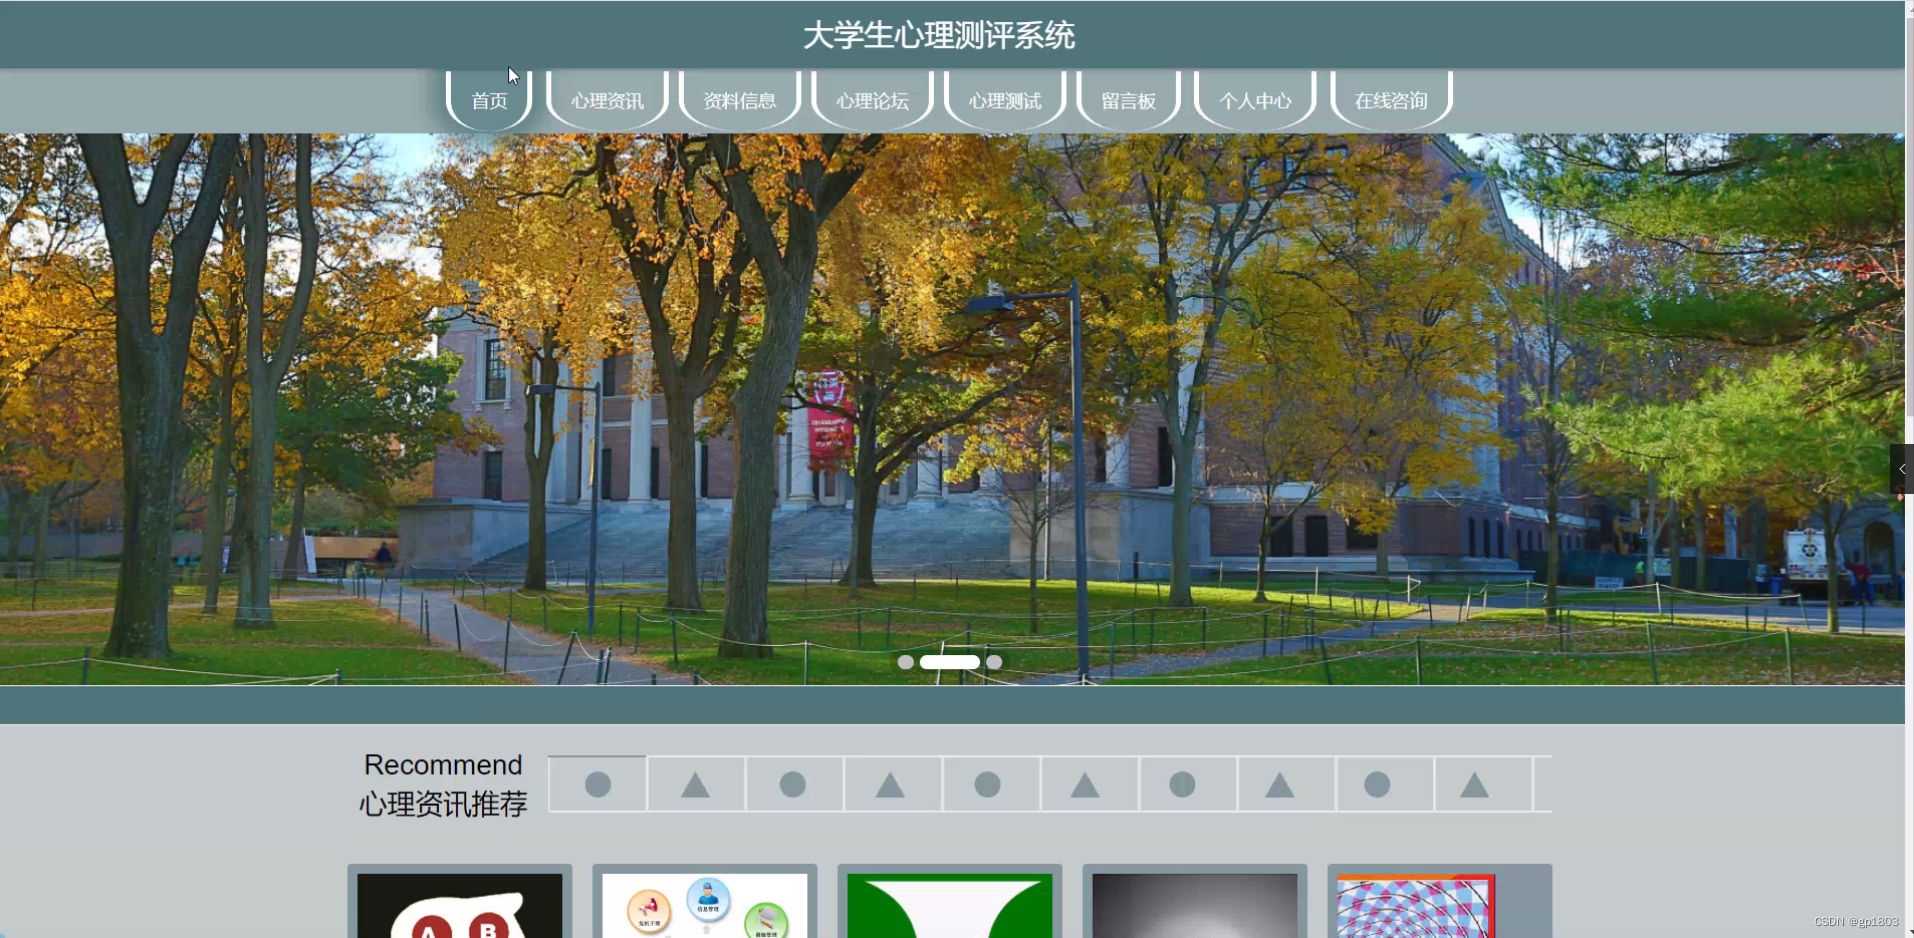
Task: Click the 大学生心理测评系统 site title
Action: point(939,35)
